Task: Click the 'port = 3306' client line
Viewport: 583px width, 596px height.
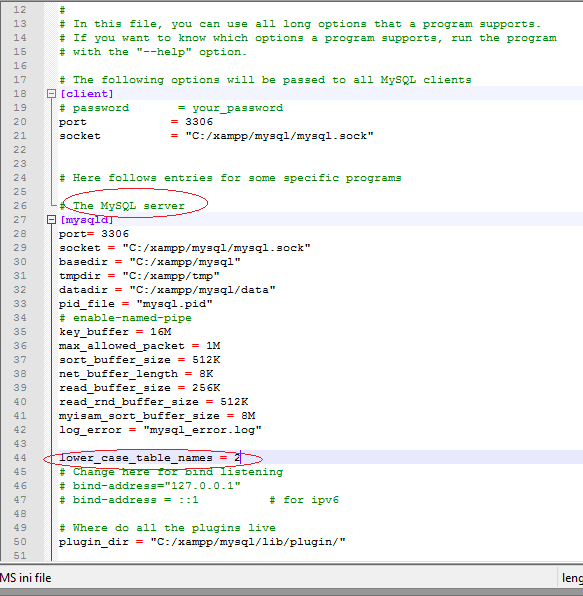Action: 136,122
